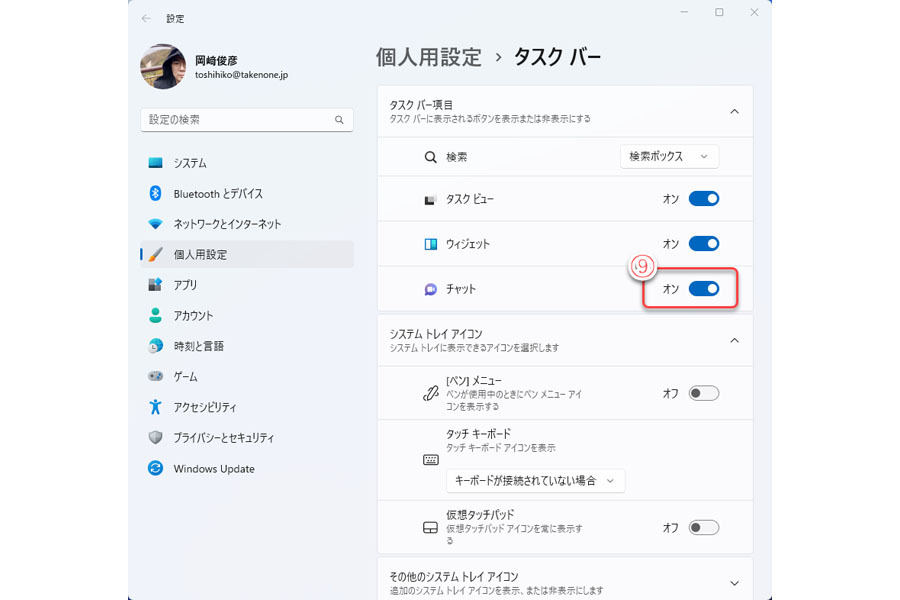Click the 時刻と言語 clock globe icon
This screenshot has width=900, height=600.
[x=156, y=346]
